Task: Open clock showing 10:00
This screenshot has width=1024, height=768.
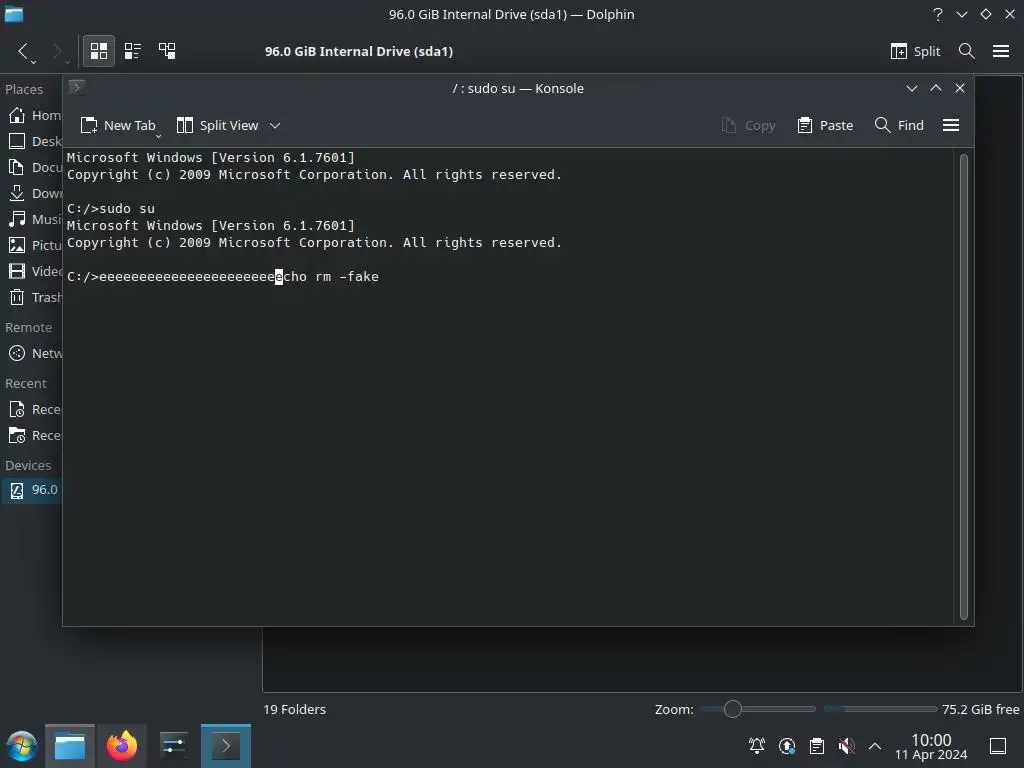Action: [x=931, y=746]
